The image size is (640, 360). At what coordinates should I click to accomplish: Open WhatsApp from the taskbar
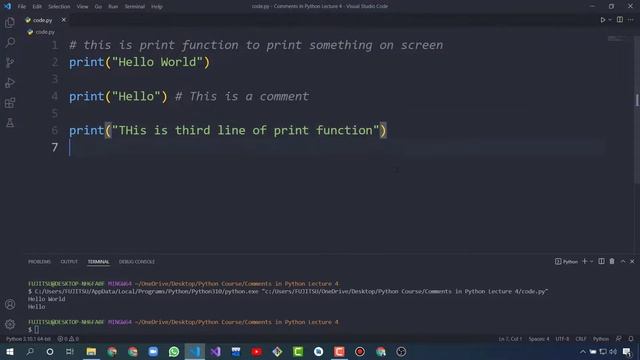tap(174, 352)
